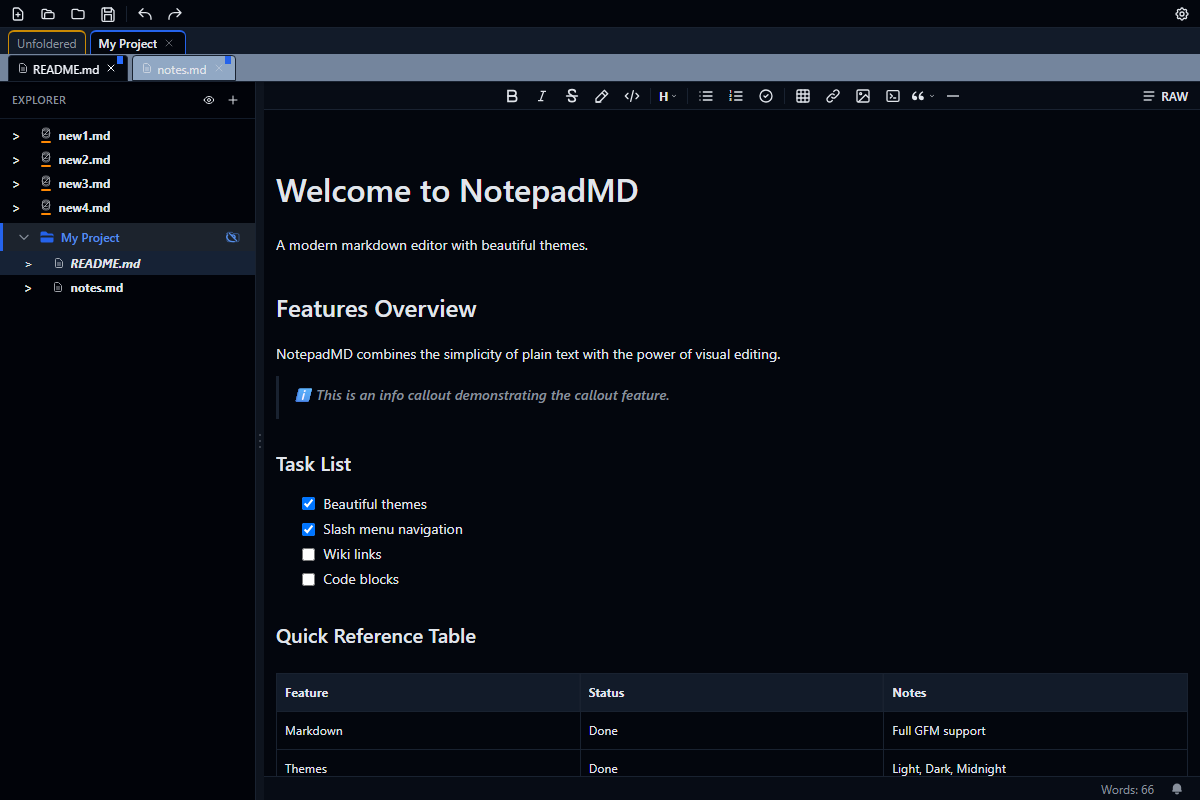Screen dimensions: 1200x800
Task: Expand the README.md tree item
Action: pyautogui.click(x=28, y=263)
